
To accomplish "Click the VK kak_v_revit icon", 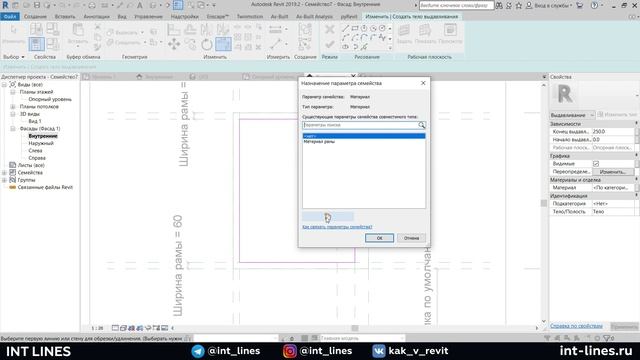I will pyautogui.click(x=379, y=351).
